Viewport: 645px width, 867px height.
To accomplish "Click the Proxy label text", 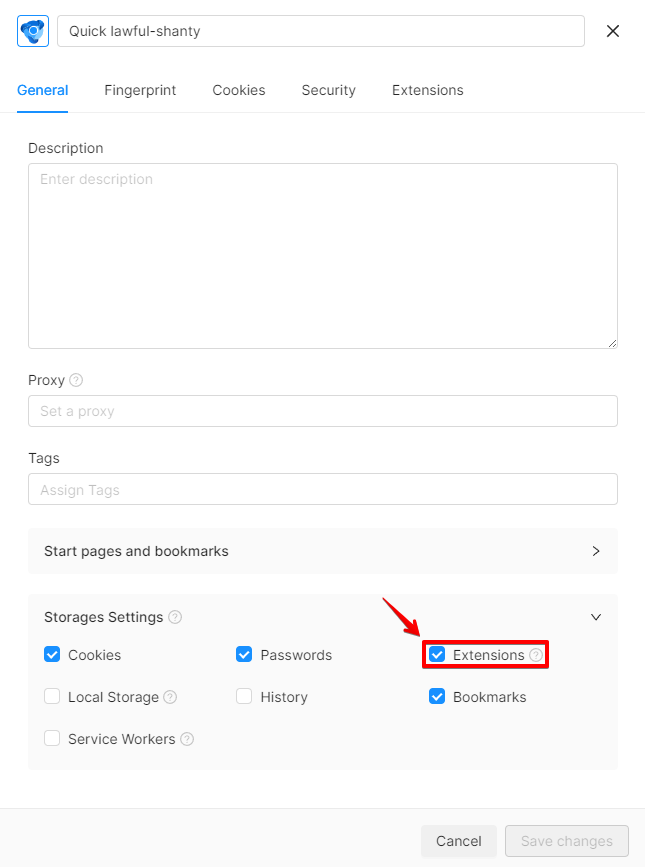I will click(46, 380).
